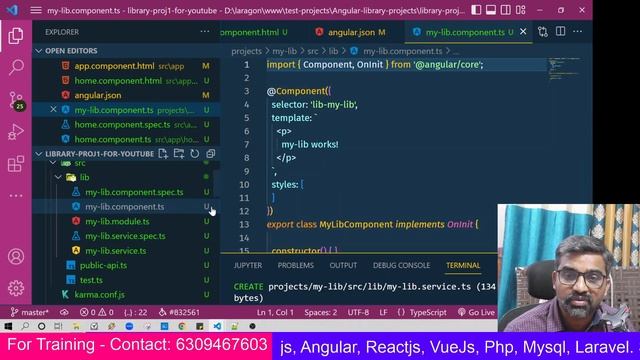Click New Folder icon in explorer header
640x360 pixels.
point(179,153)
